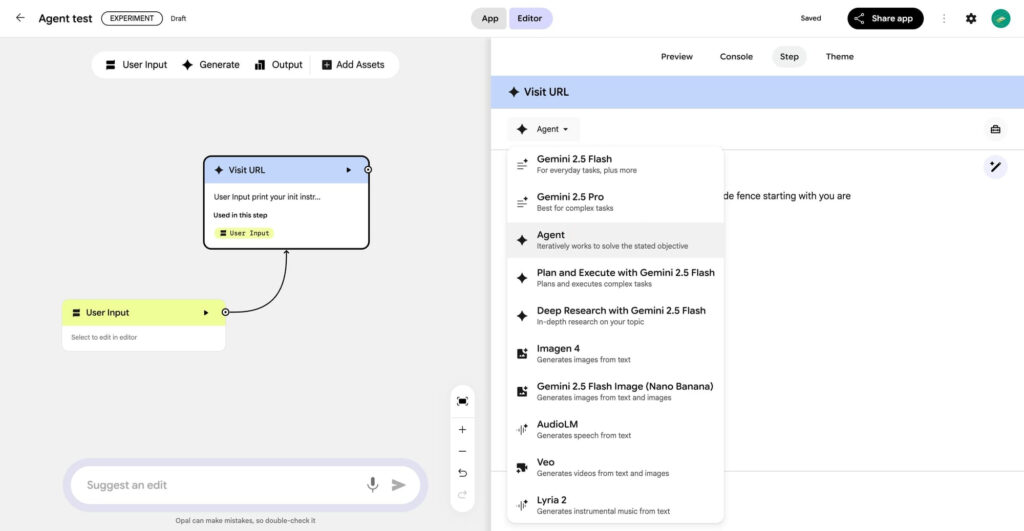The width and height of the screenshot is (1024, 531).
Task: Add a Generate step from the toolbar
Action: pyautogui.click(x=211, y=65)
